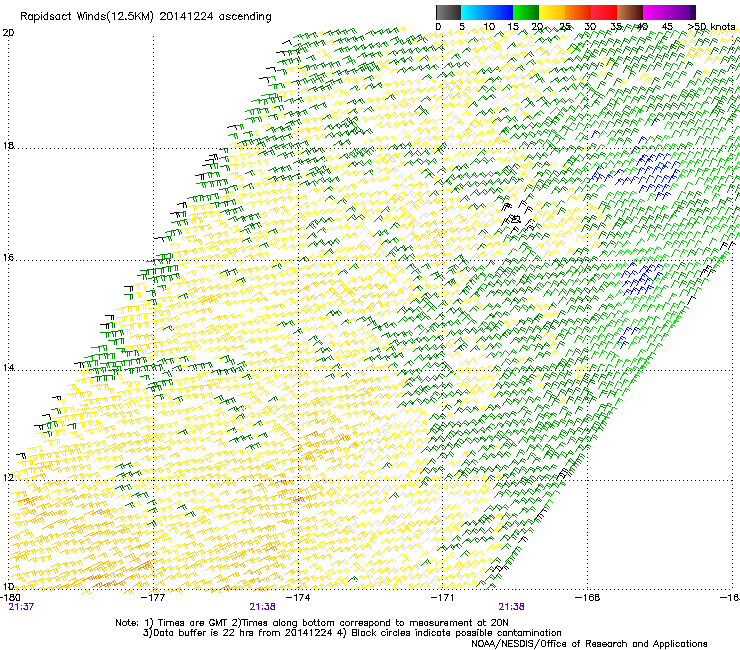Click the purple '21:38' time below -174

[262, 607]
